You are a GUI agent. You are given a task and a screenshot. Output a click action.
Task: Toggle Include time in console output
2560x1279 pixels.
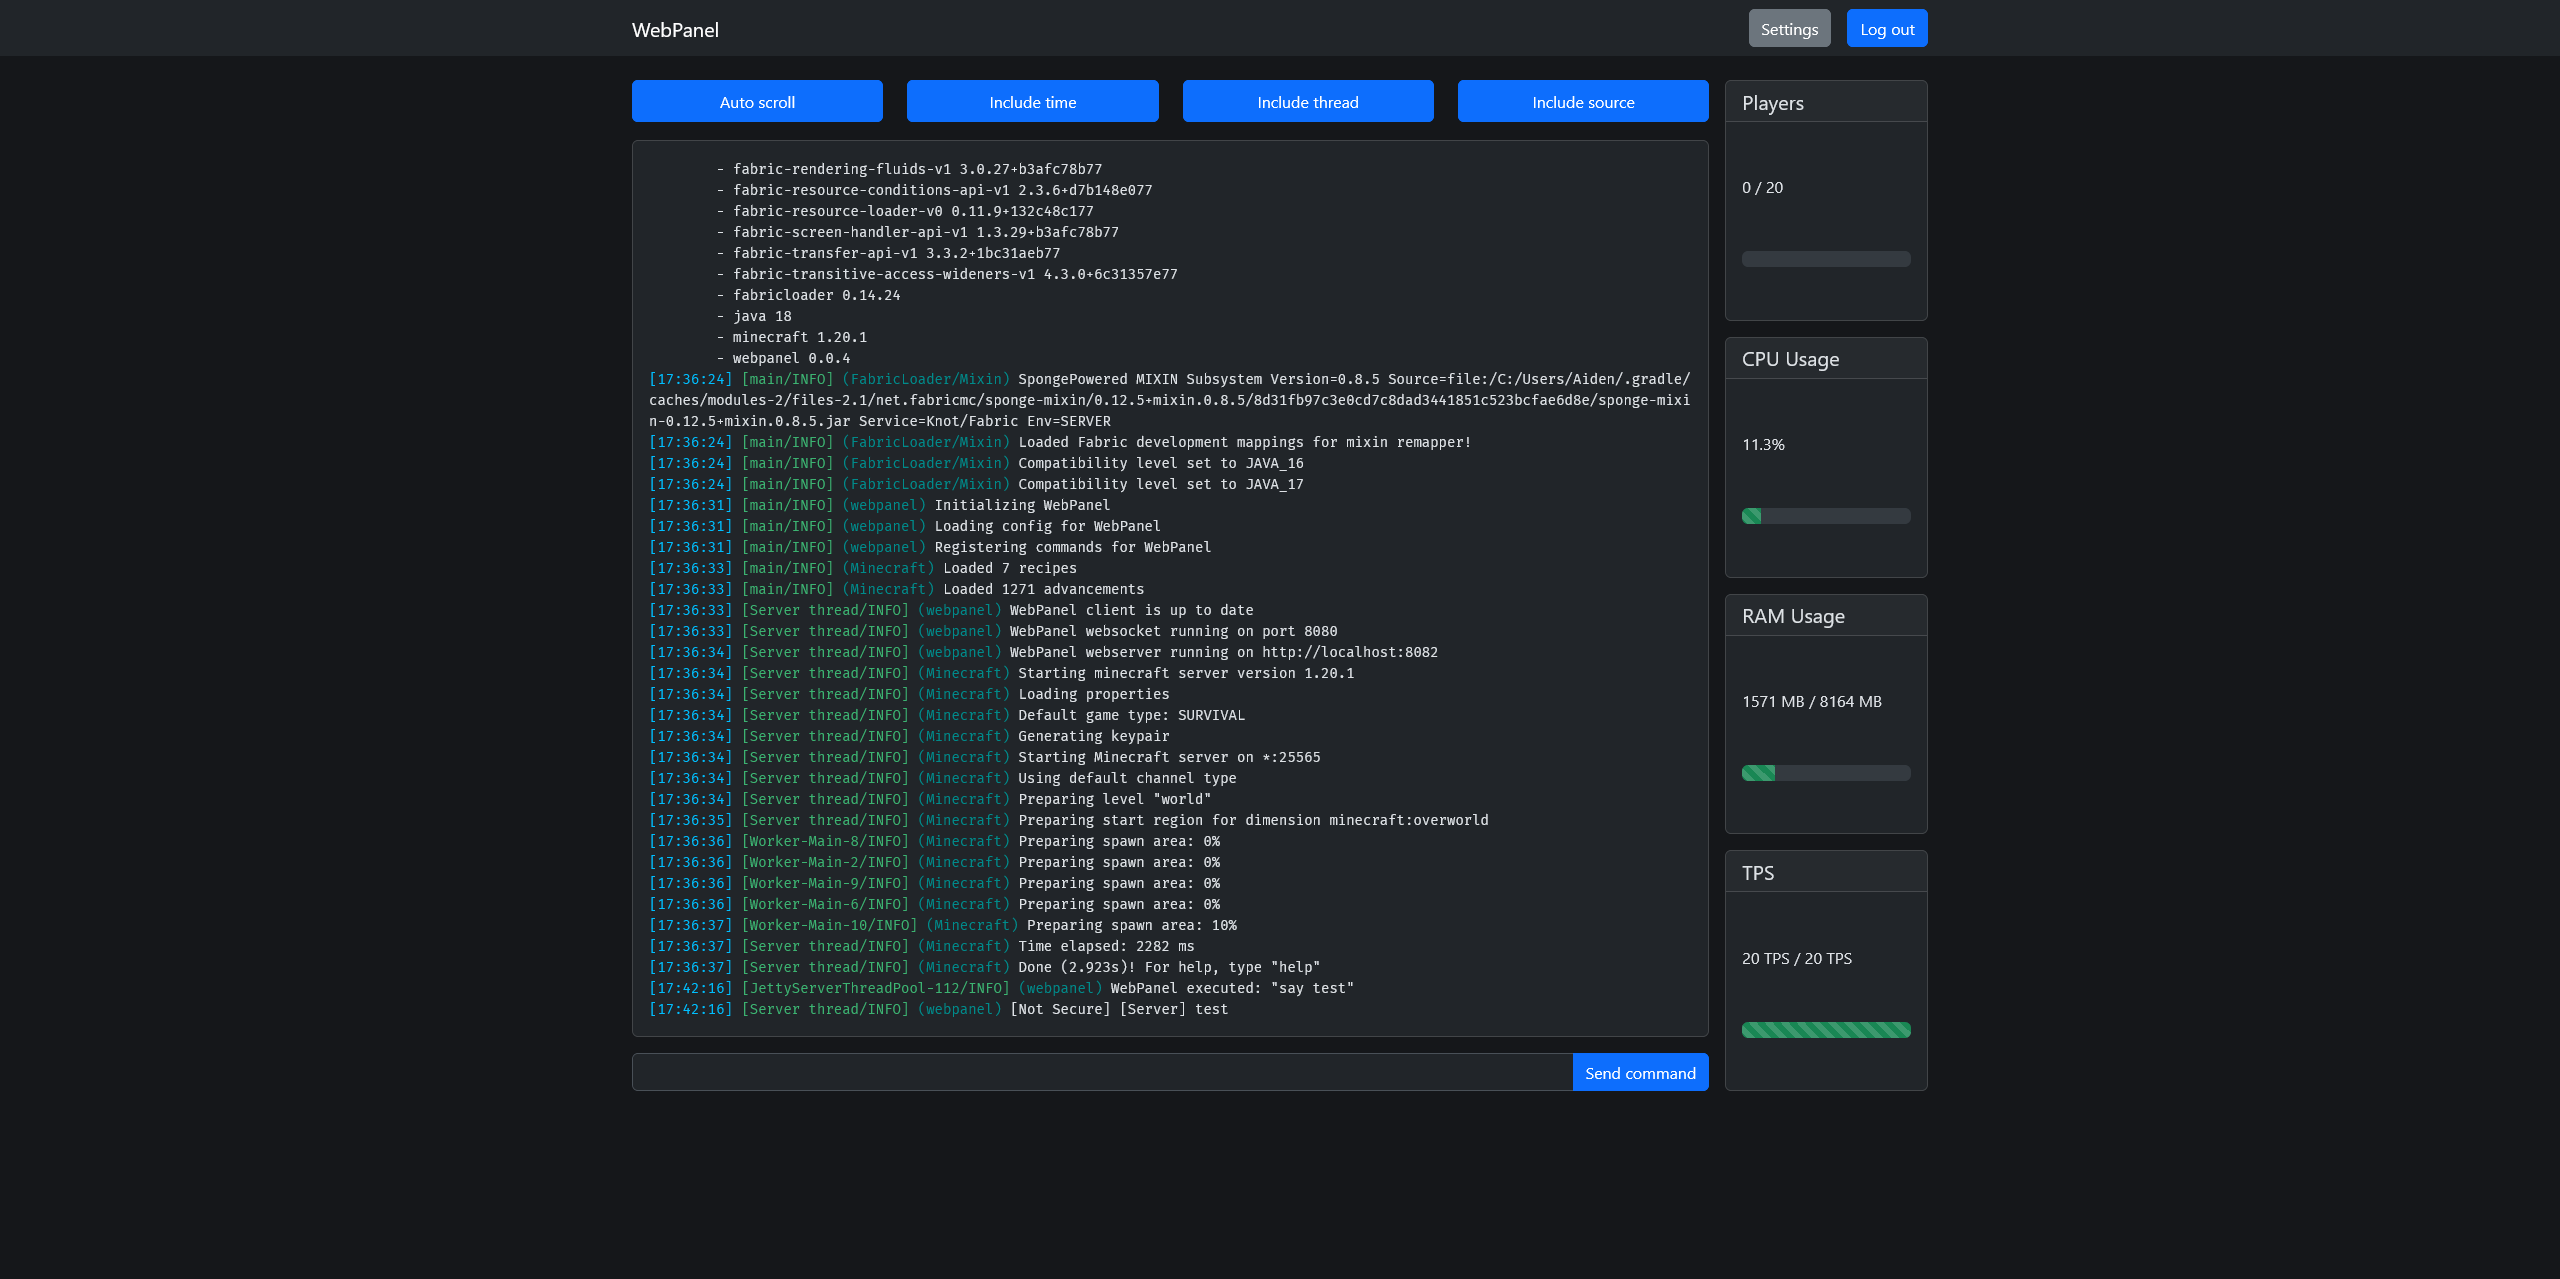(x=1031, y=101)
